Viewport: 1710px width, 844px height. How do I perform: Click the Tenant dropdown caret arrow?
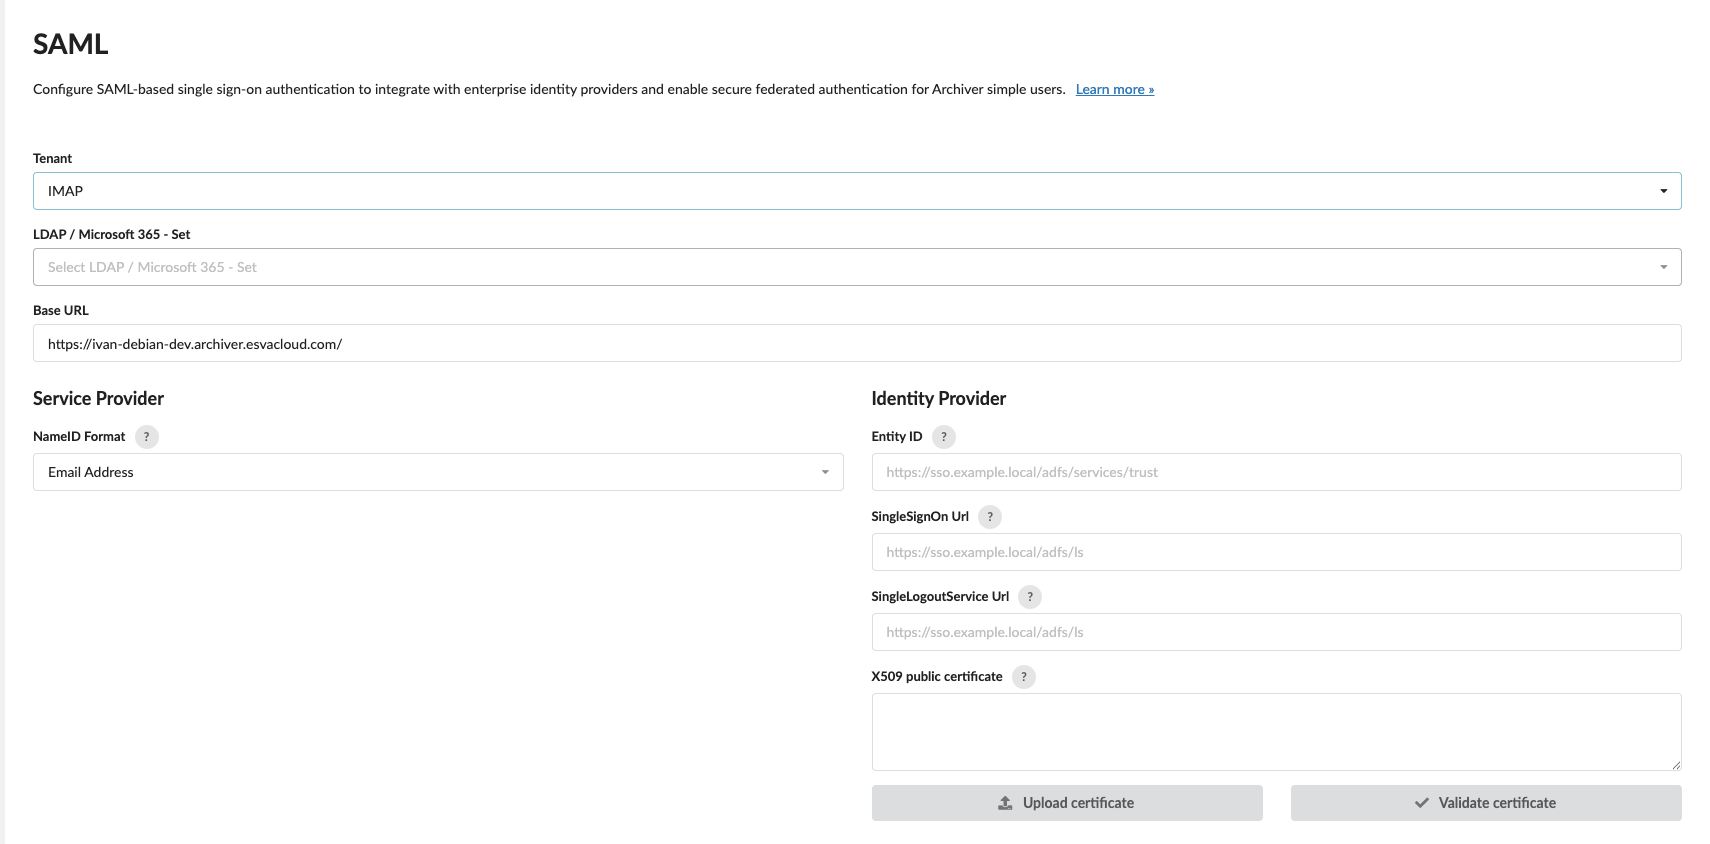1664,191
